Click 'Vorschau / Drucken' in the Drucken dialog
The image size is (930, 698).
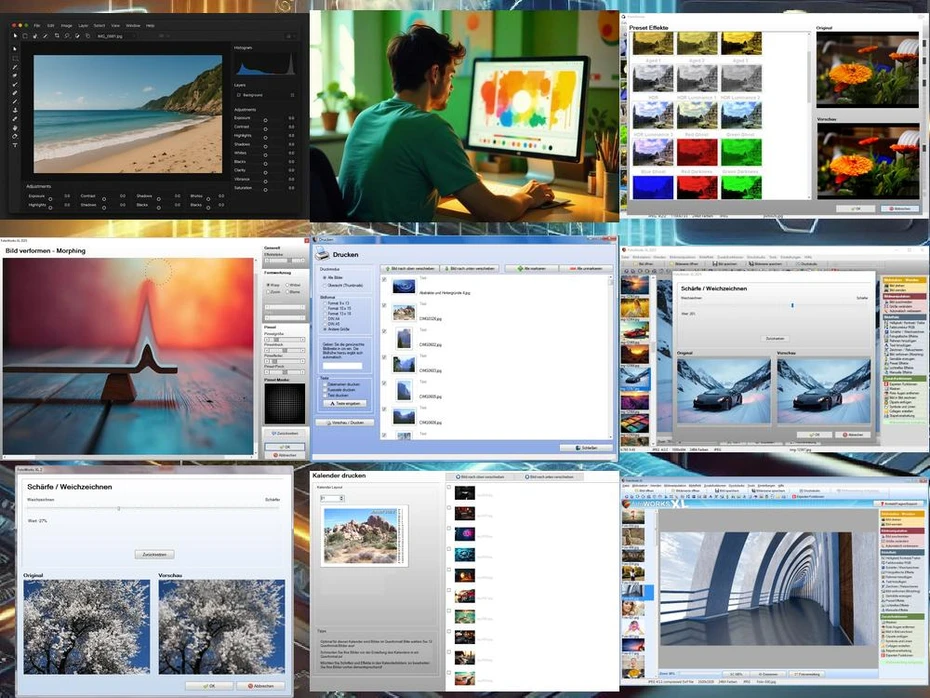(345, 423)
